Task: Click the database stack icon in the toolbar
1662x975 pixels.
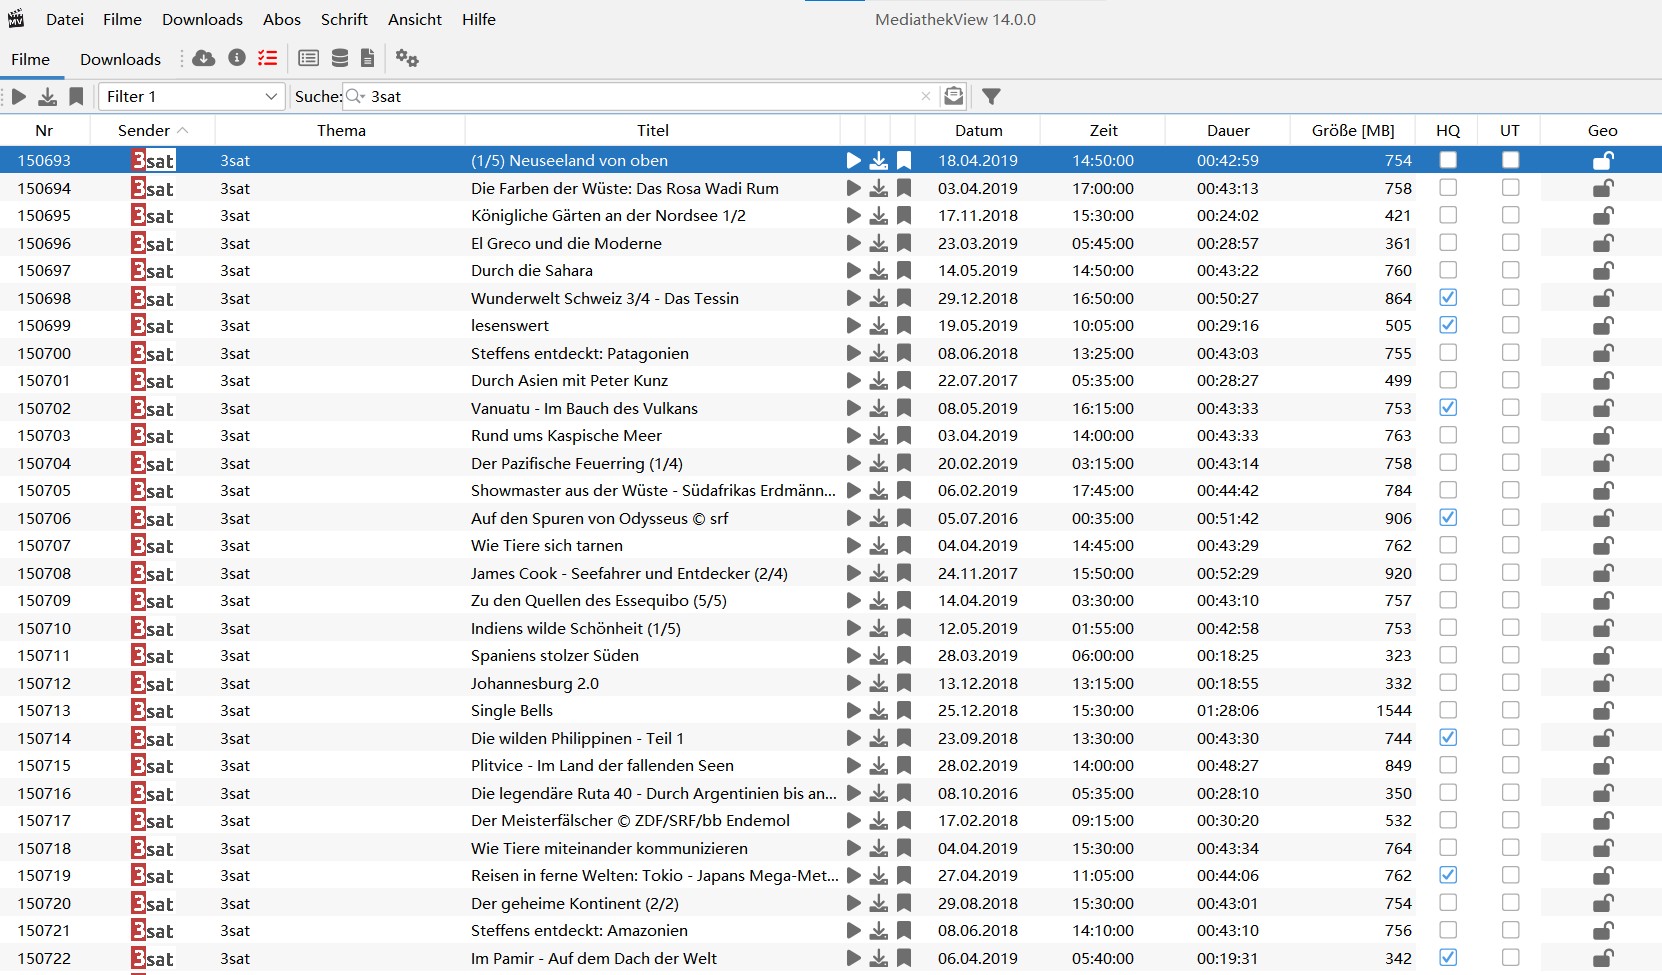Action: (x=340, y=58)
